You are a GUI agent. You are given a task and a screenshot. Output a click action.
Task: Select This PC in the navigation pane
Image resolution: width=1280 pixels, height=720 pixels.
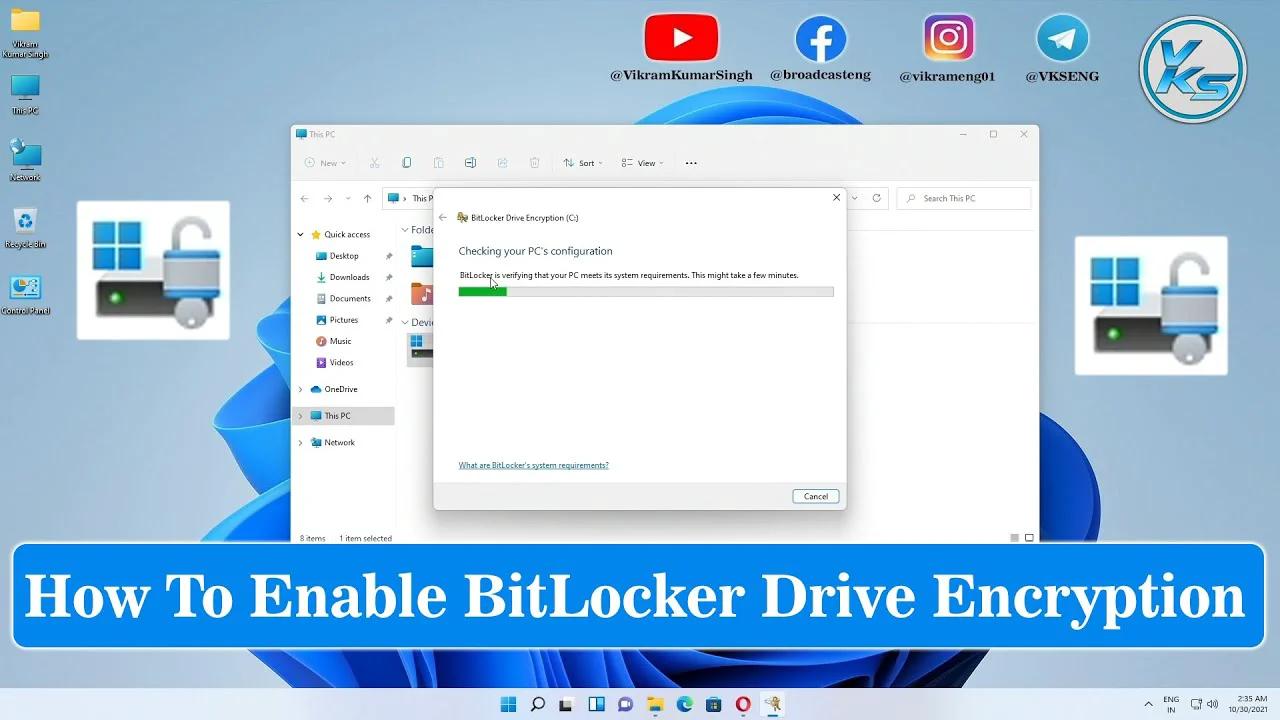tap(336, 415)
